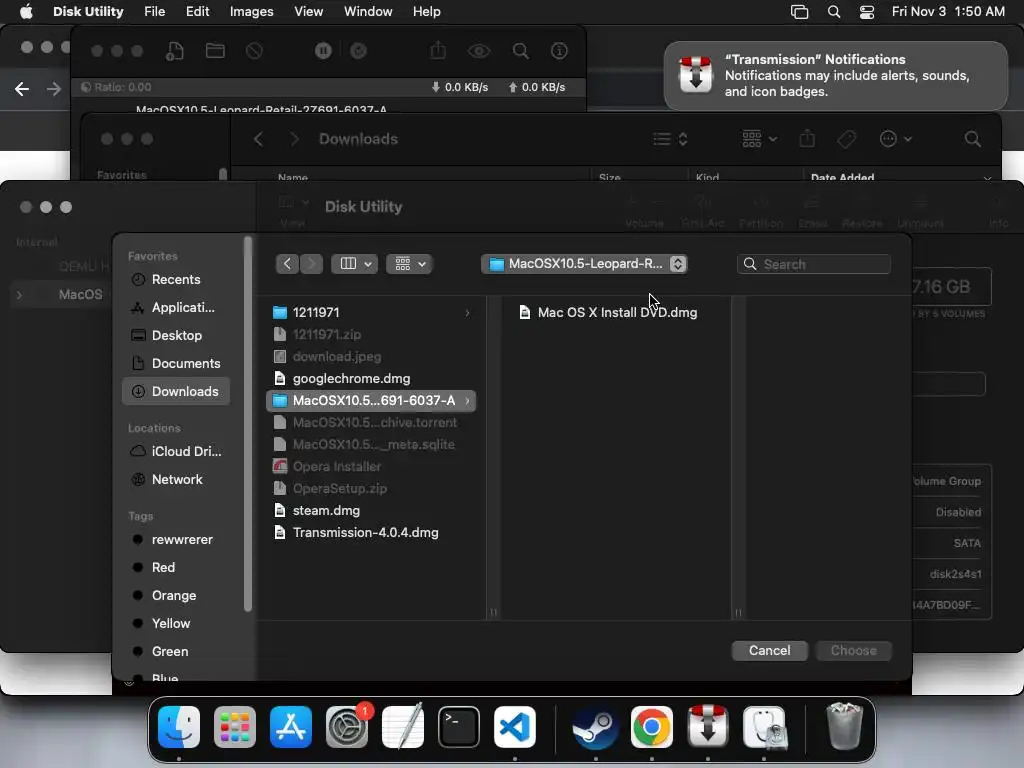This screenshot has height=768, width=1024.
Task: Open the Apple menu
Action: (x=26, y=12)
